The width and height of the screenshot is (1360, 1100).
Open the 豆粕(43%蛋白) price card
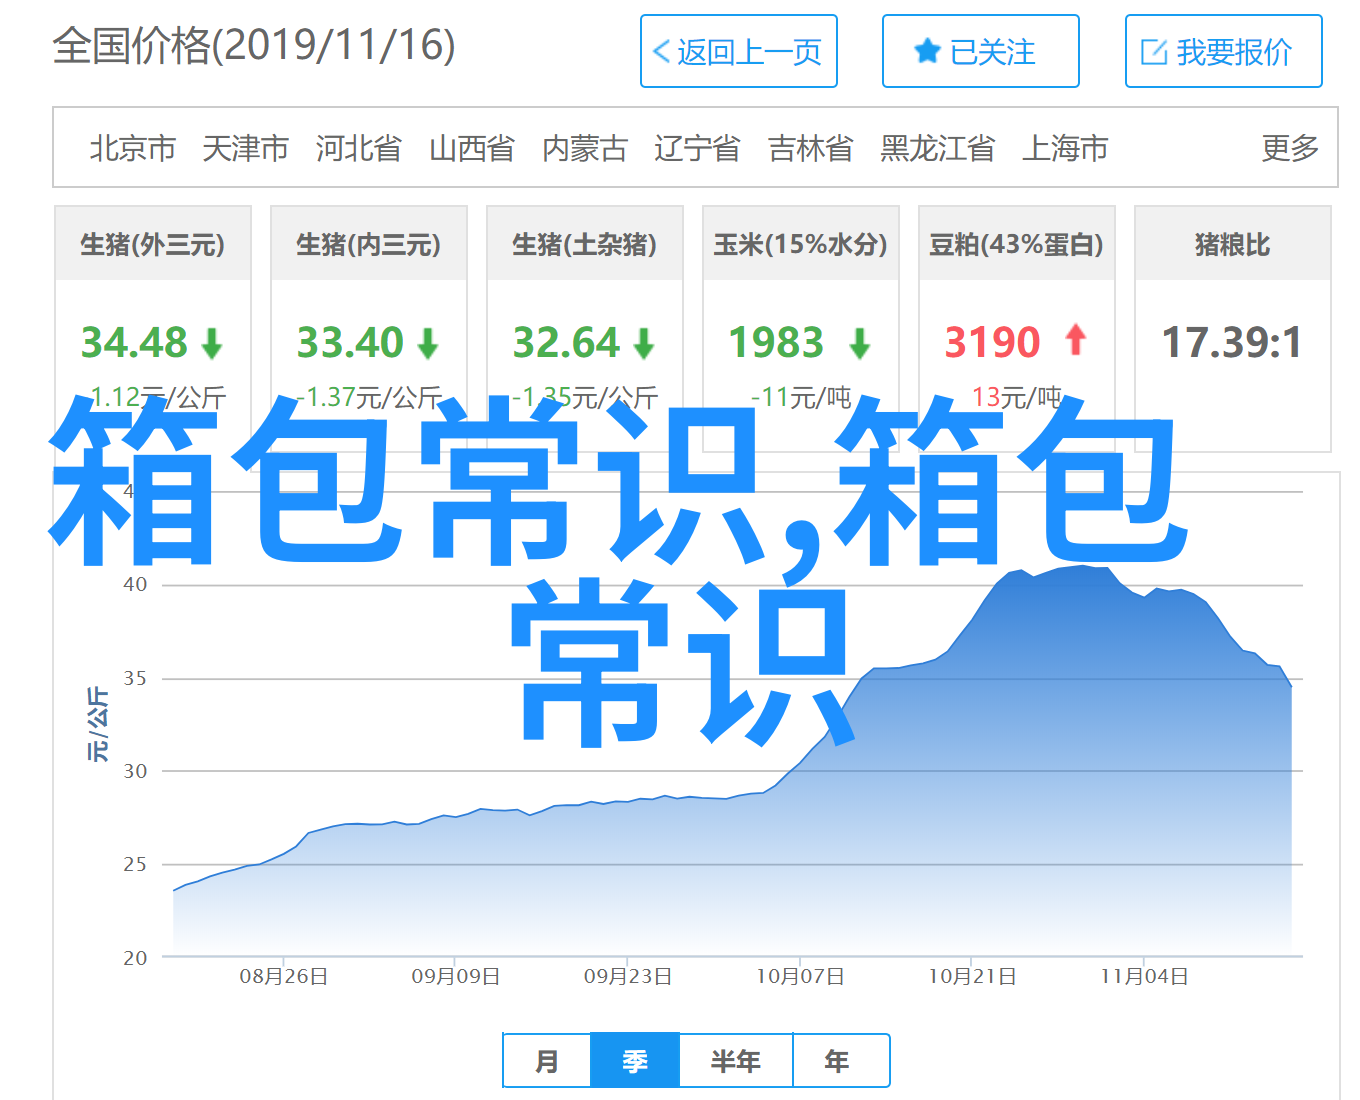1017,329
